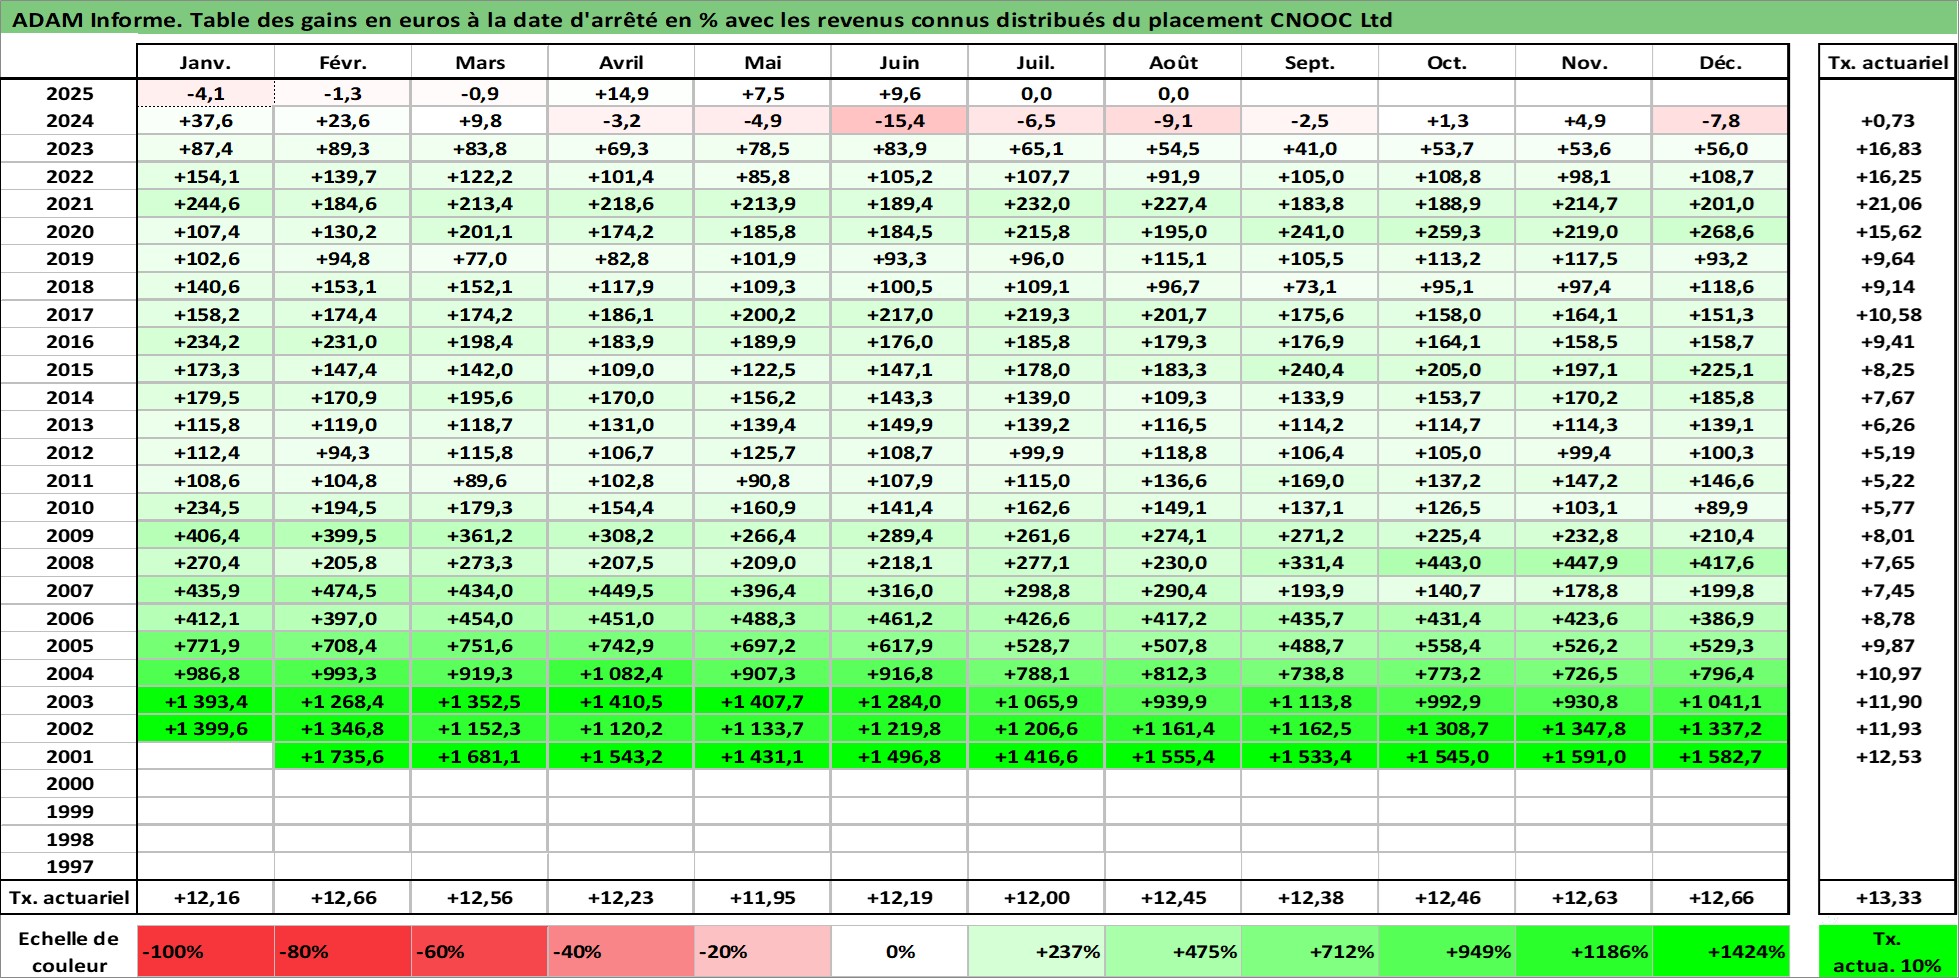Select cell +244,6 in the 2021 row

point(205,204)
